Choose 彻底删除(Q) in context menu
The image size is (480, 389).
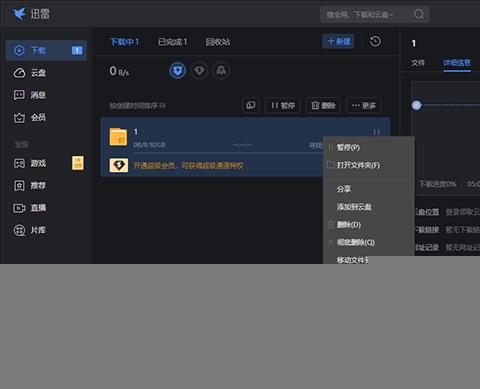click(369, 242)
